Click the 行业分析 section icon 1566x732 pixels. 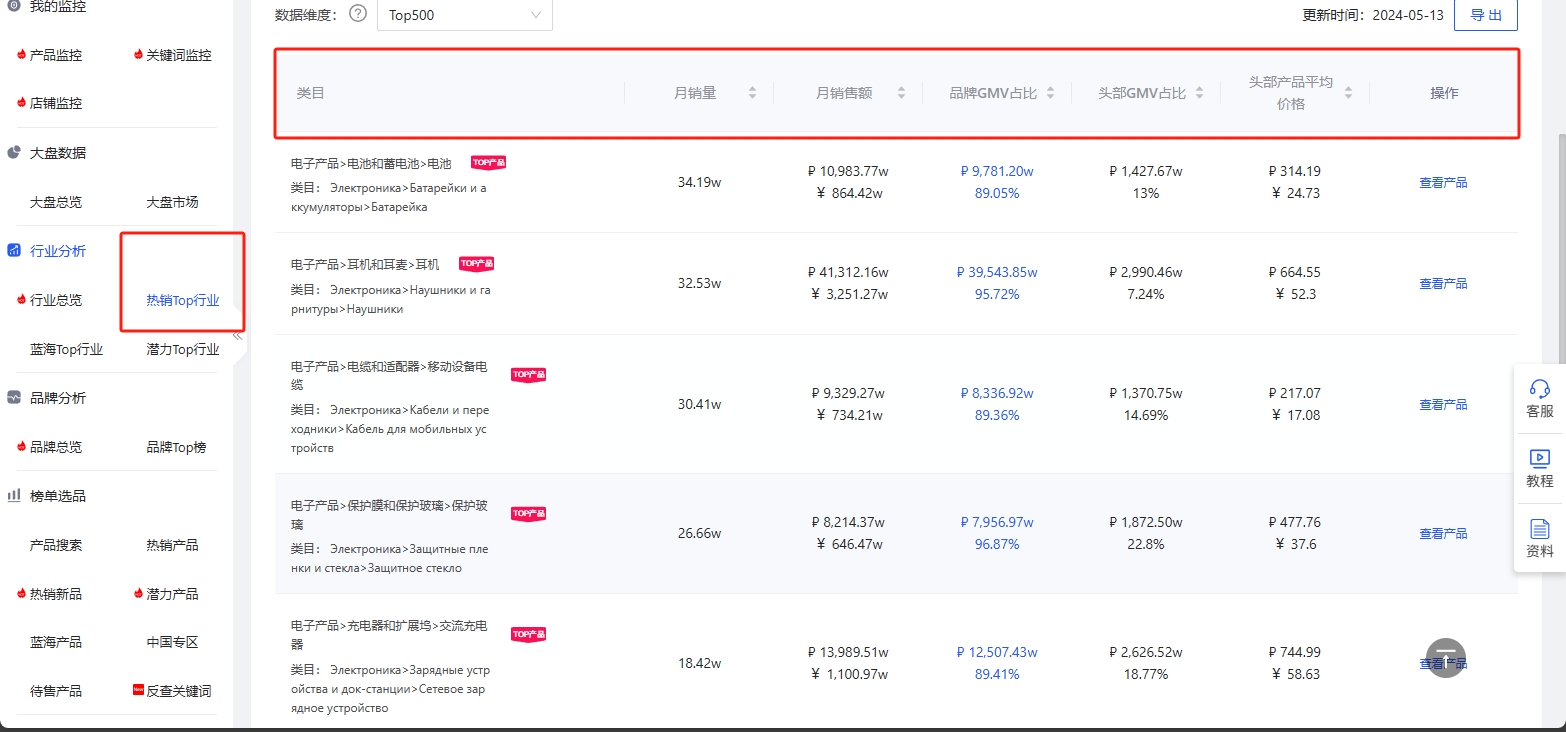point(14,251)
